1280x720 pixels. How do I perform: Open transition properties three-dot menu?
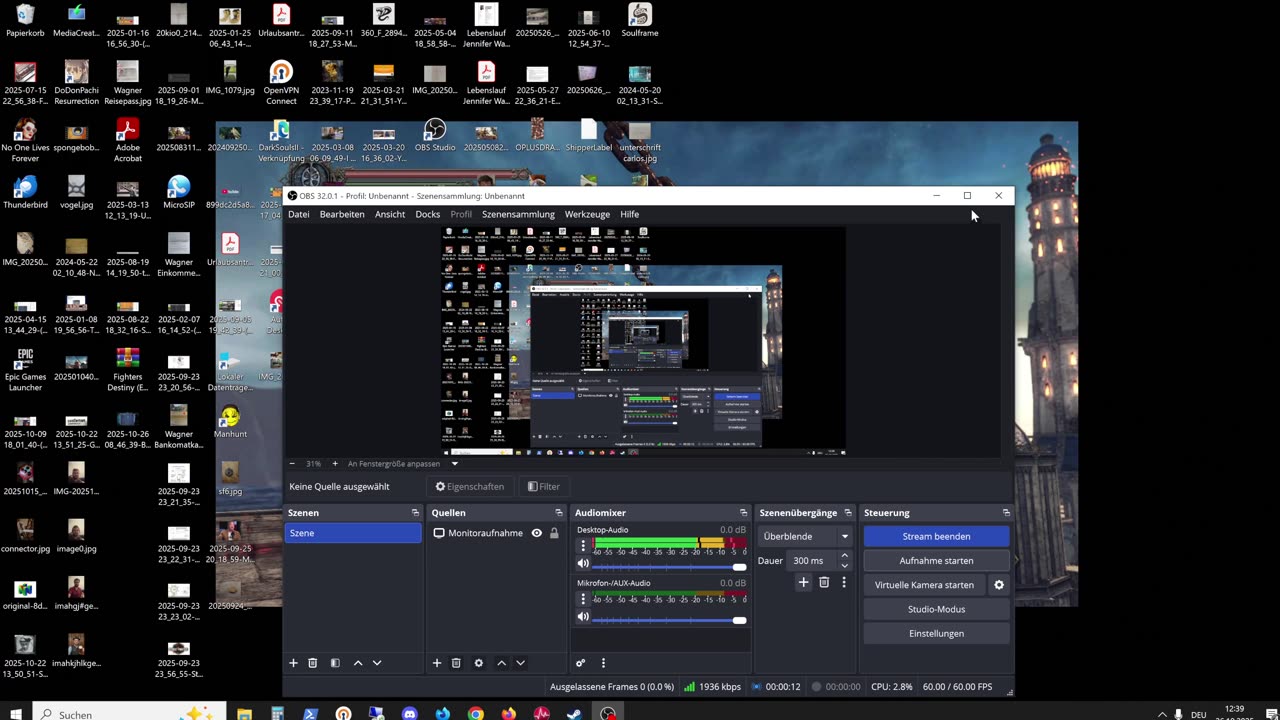tap(844, 582)
